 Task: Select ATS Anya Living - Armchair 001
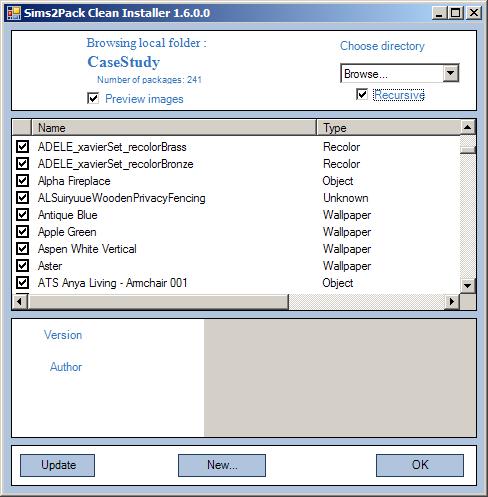[112, 283]
